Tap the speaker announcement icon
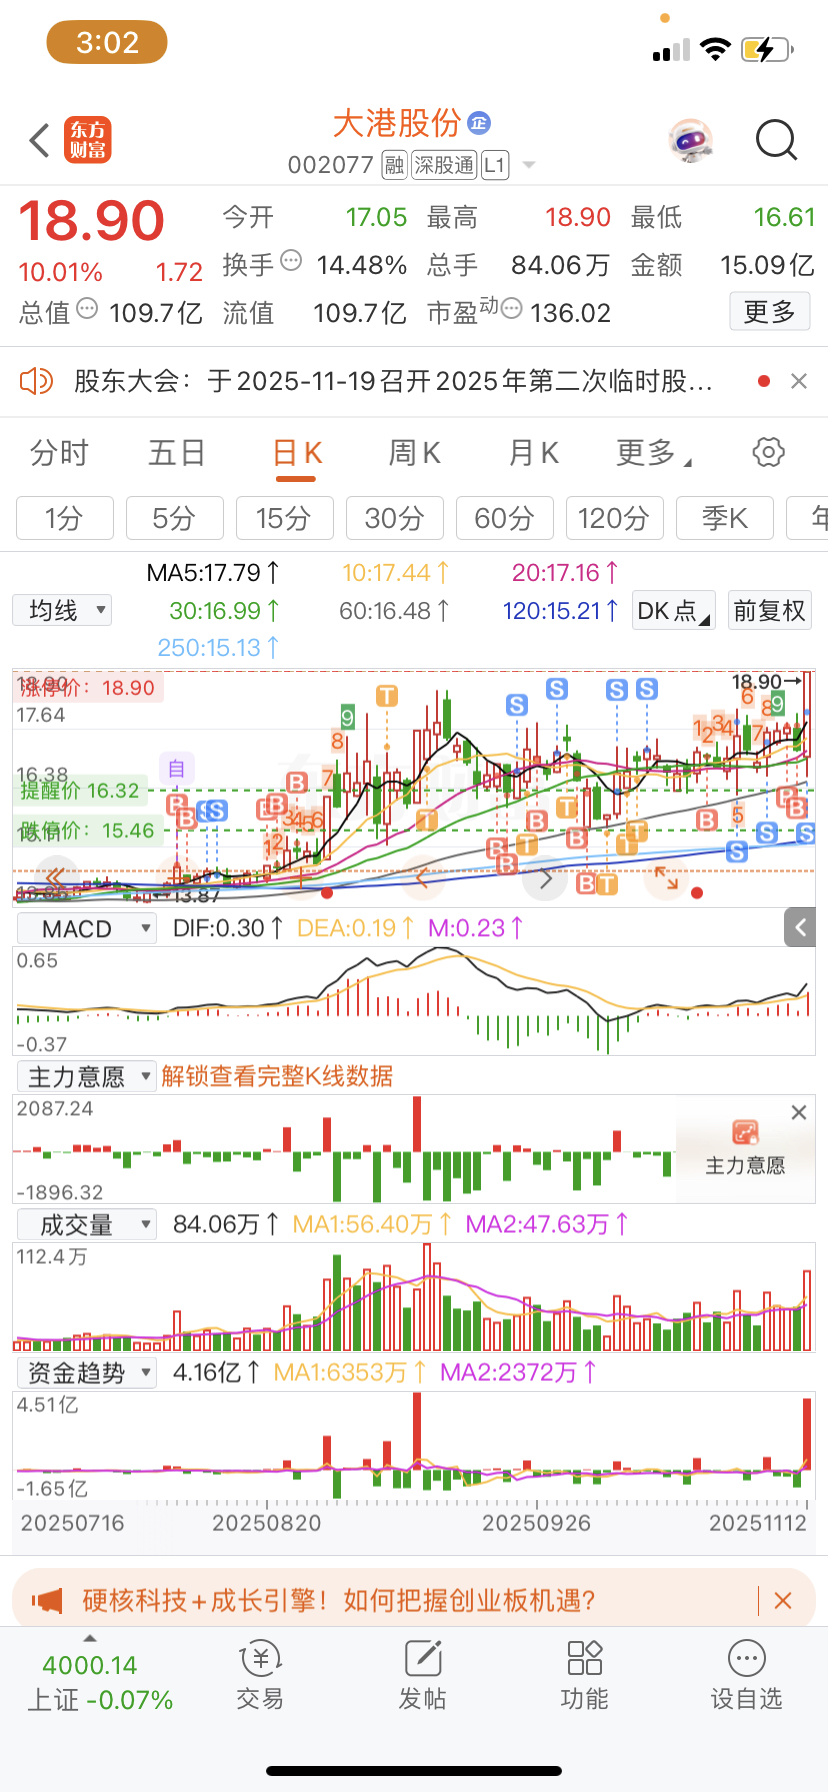Screen dimensions: 828x1792 (x=36, y=381)
